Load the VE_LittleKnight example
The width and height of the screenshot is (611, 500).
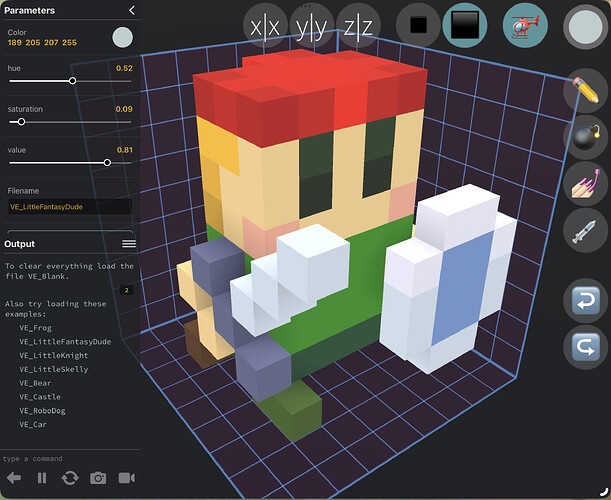click(x=54, y=355)
